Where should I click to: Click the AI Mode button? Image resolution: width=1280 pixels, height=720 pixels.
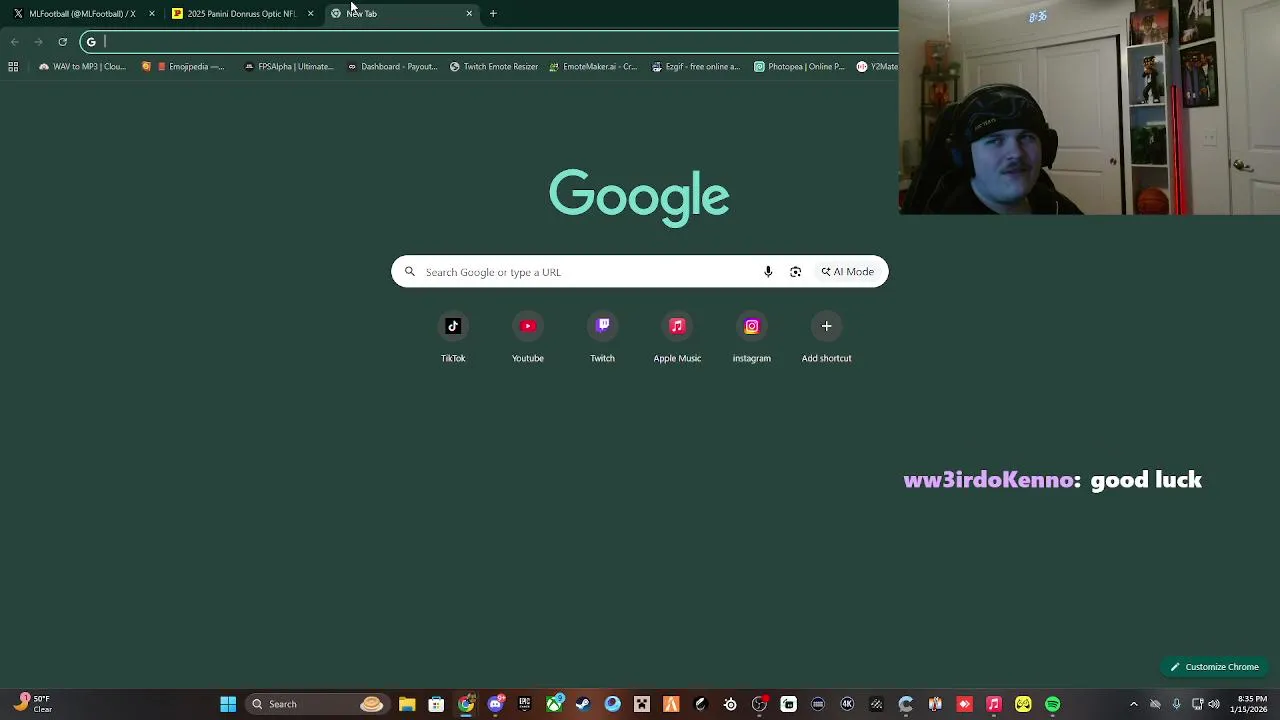click(x=848, y=272)
